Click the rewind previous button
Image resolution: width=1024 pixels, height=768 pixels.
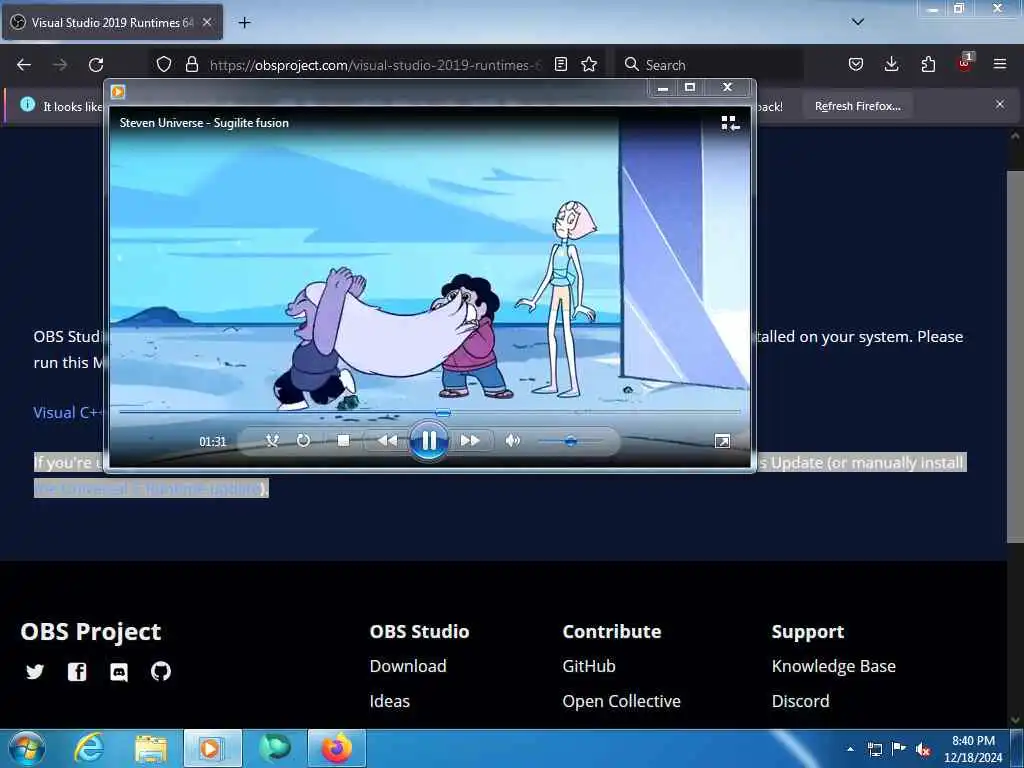coord(387,441)
